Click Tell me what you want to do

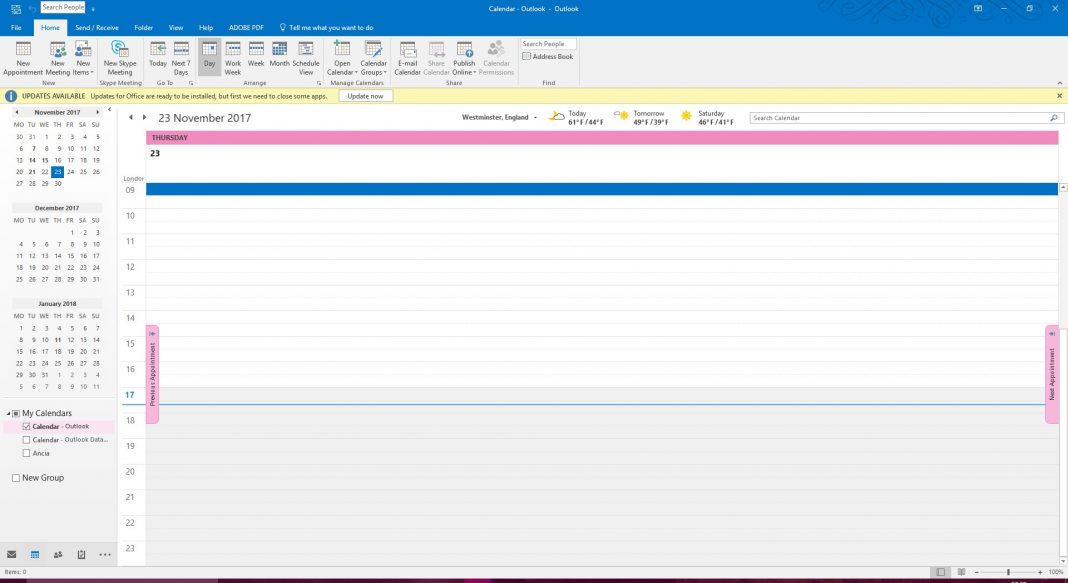point(326,28)
